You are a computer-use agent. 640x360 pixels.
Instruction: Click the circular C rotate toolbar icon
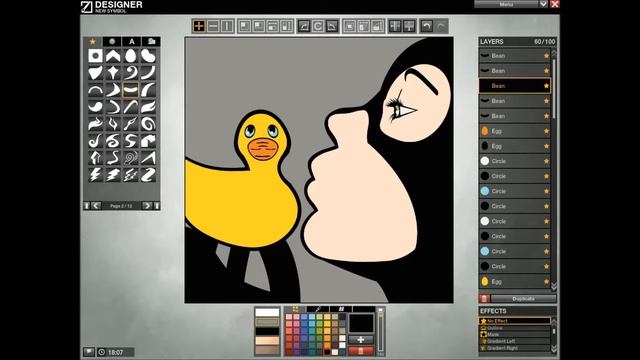click(318, 26)
